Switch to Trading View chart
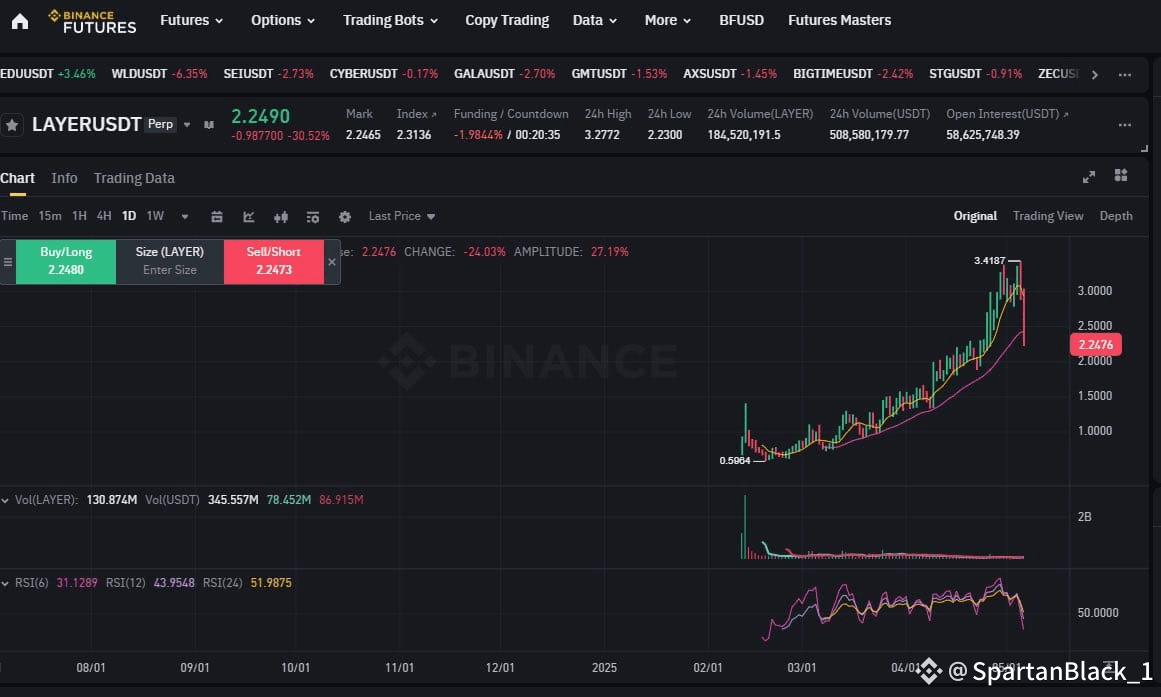1161x697 pixels. pos(1048,216)
